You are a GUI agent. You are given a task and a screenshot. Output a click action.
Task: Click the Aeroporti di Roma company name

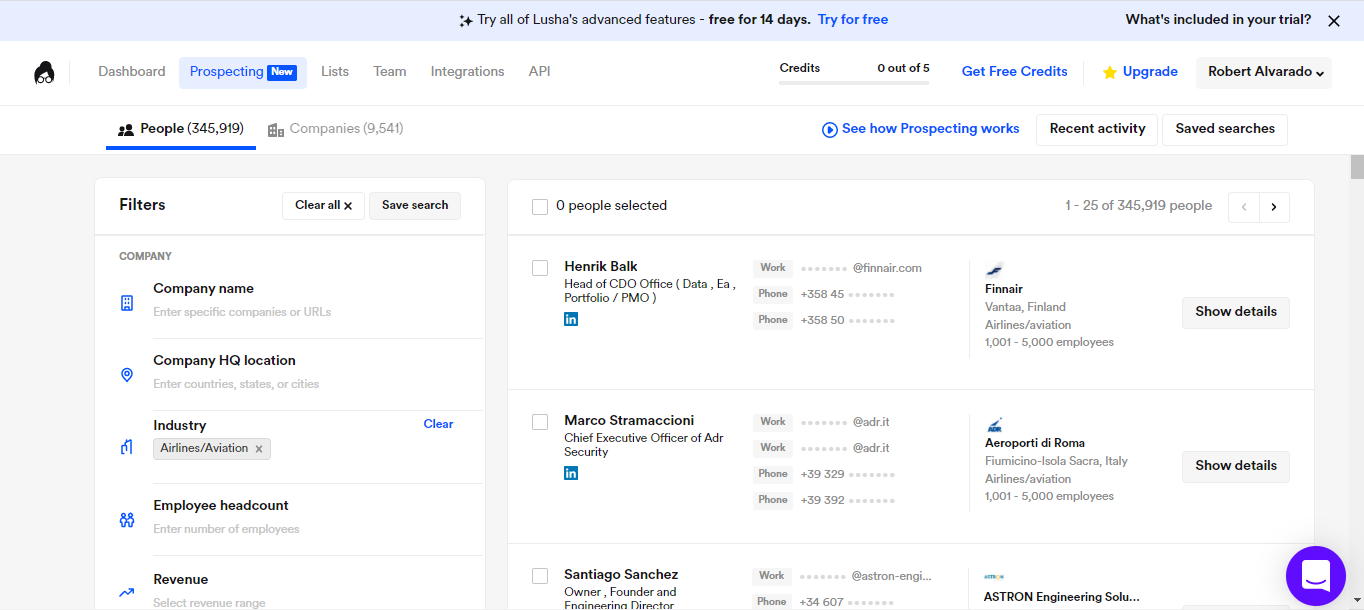1035,443
